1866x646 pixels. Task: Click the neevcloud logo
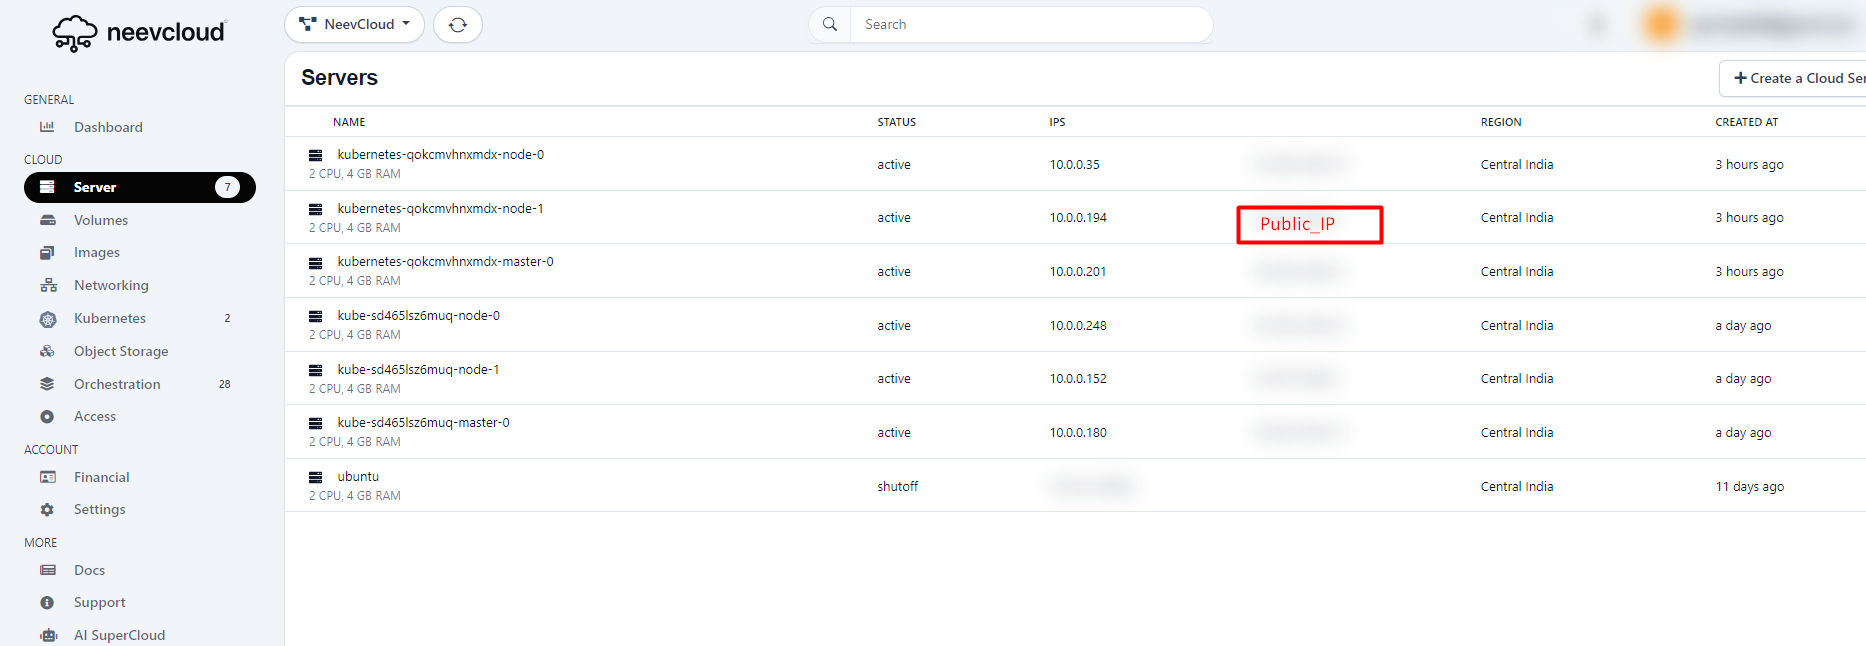click(139, 32)
